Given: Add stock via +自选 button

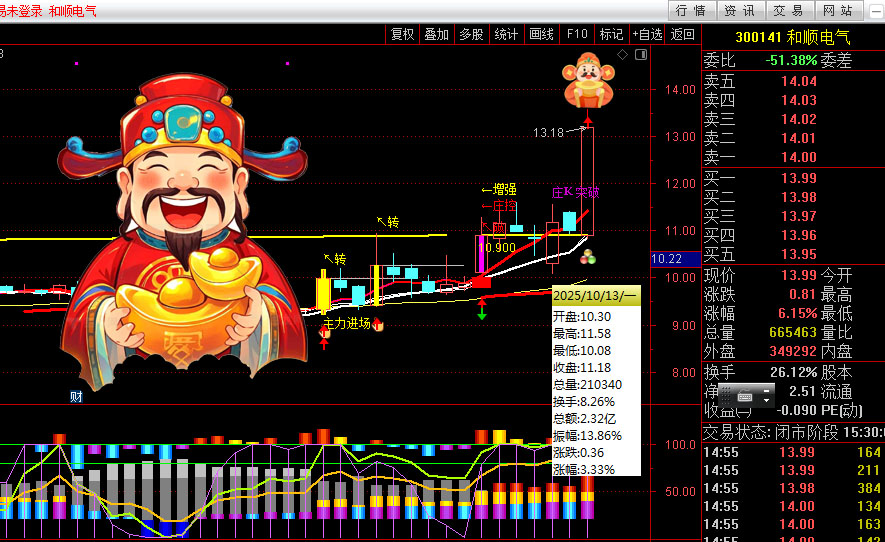Looking at the screenshot, I should [647, 34].
